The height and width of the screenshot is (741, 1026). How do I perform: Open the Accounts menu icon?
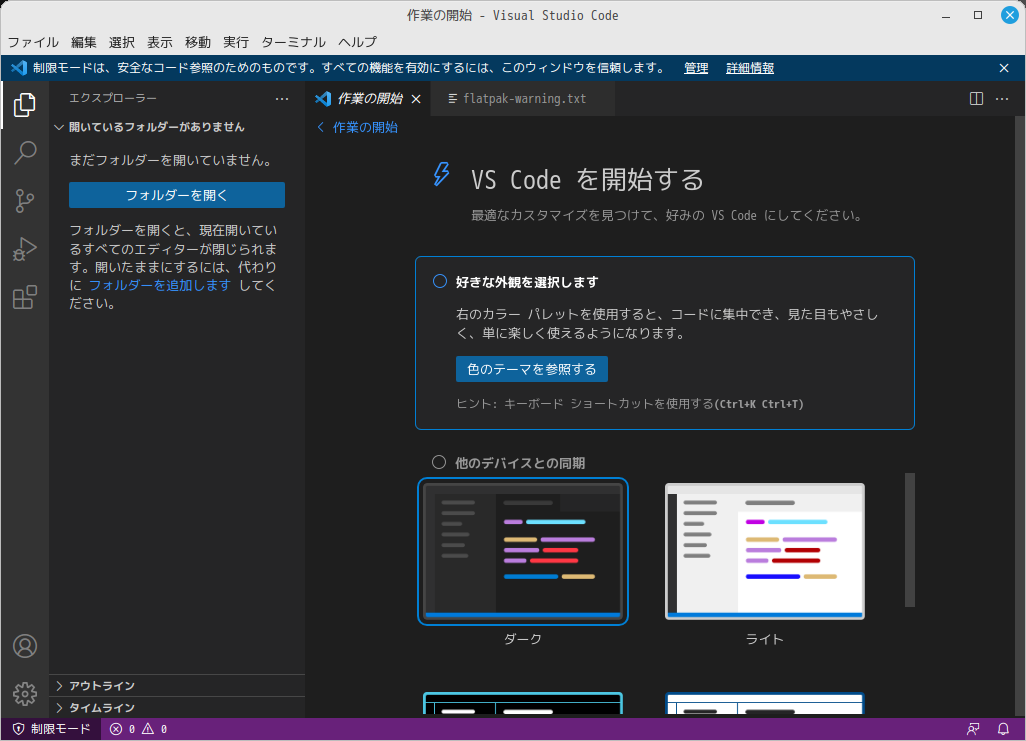[x=25, y=646]
